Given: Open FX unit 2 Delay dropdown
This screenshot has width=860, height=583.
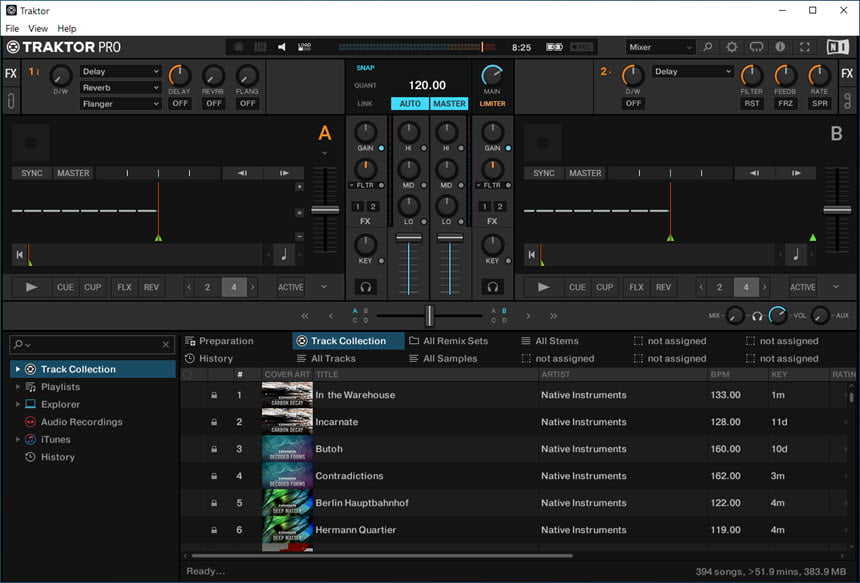Looking at the screenshot, I should 692,71.
